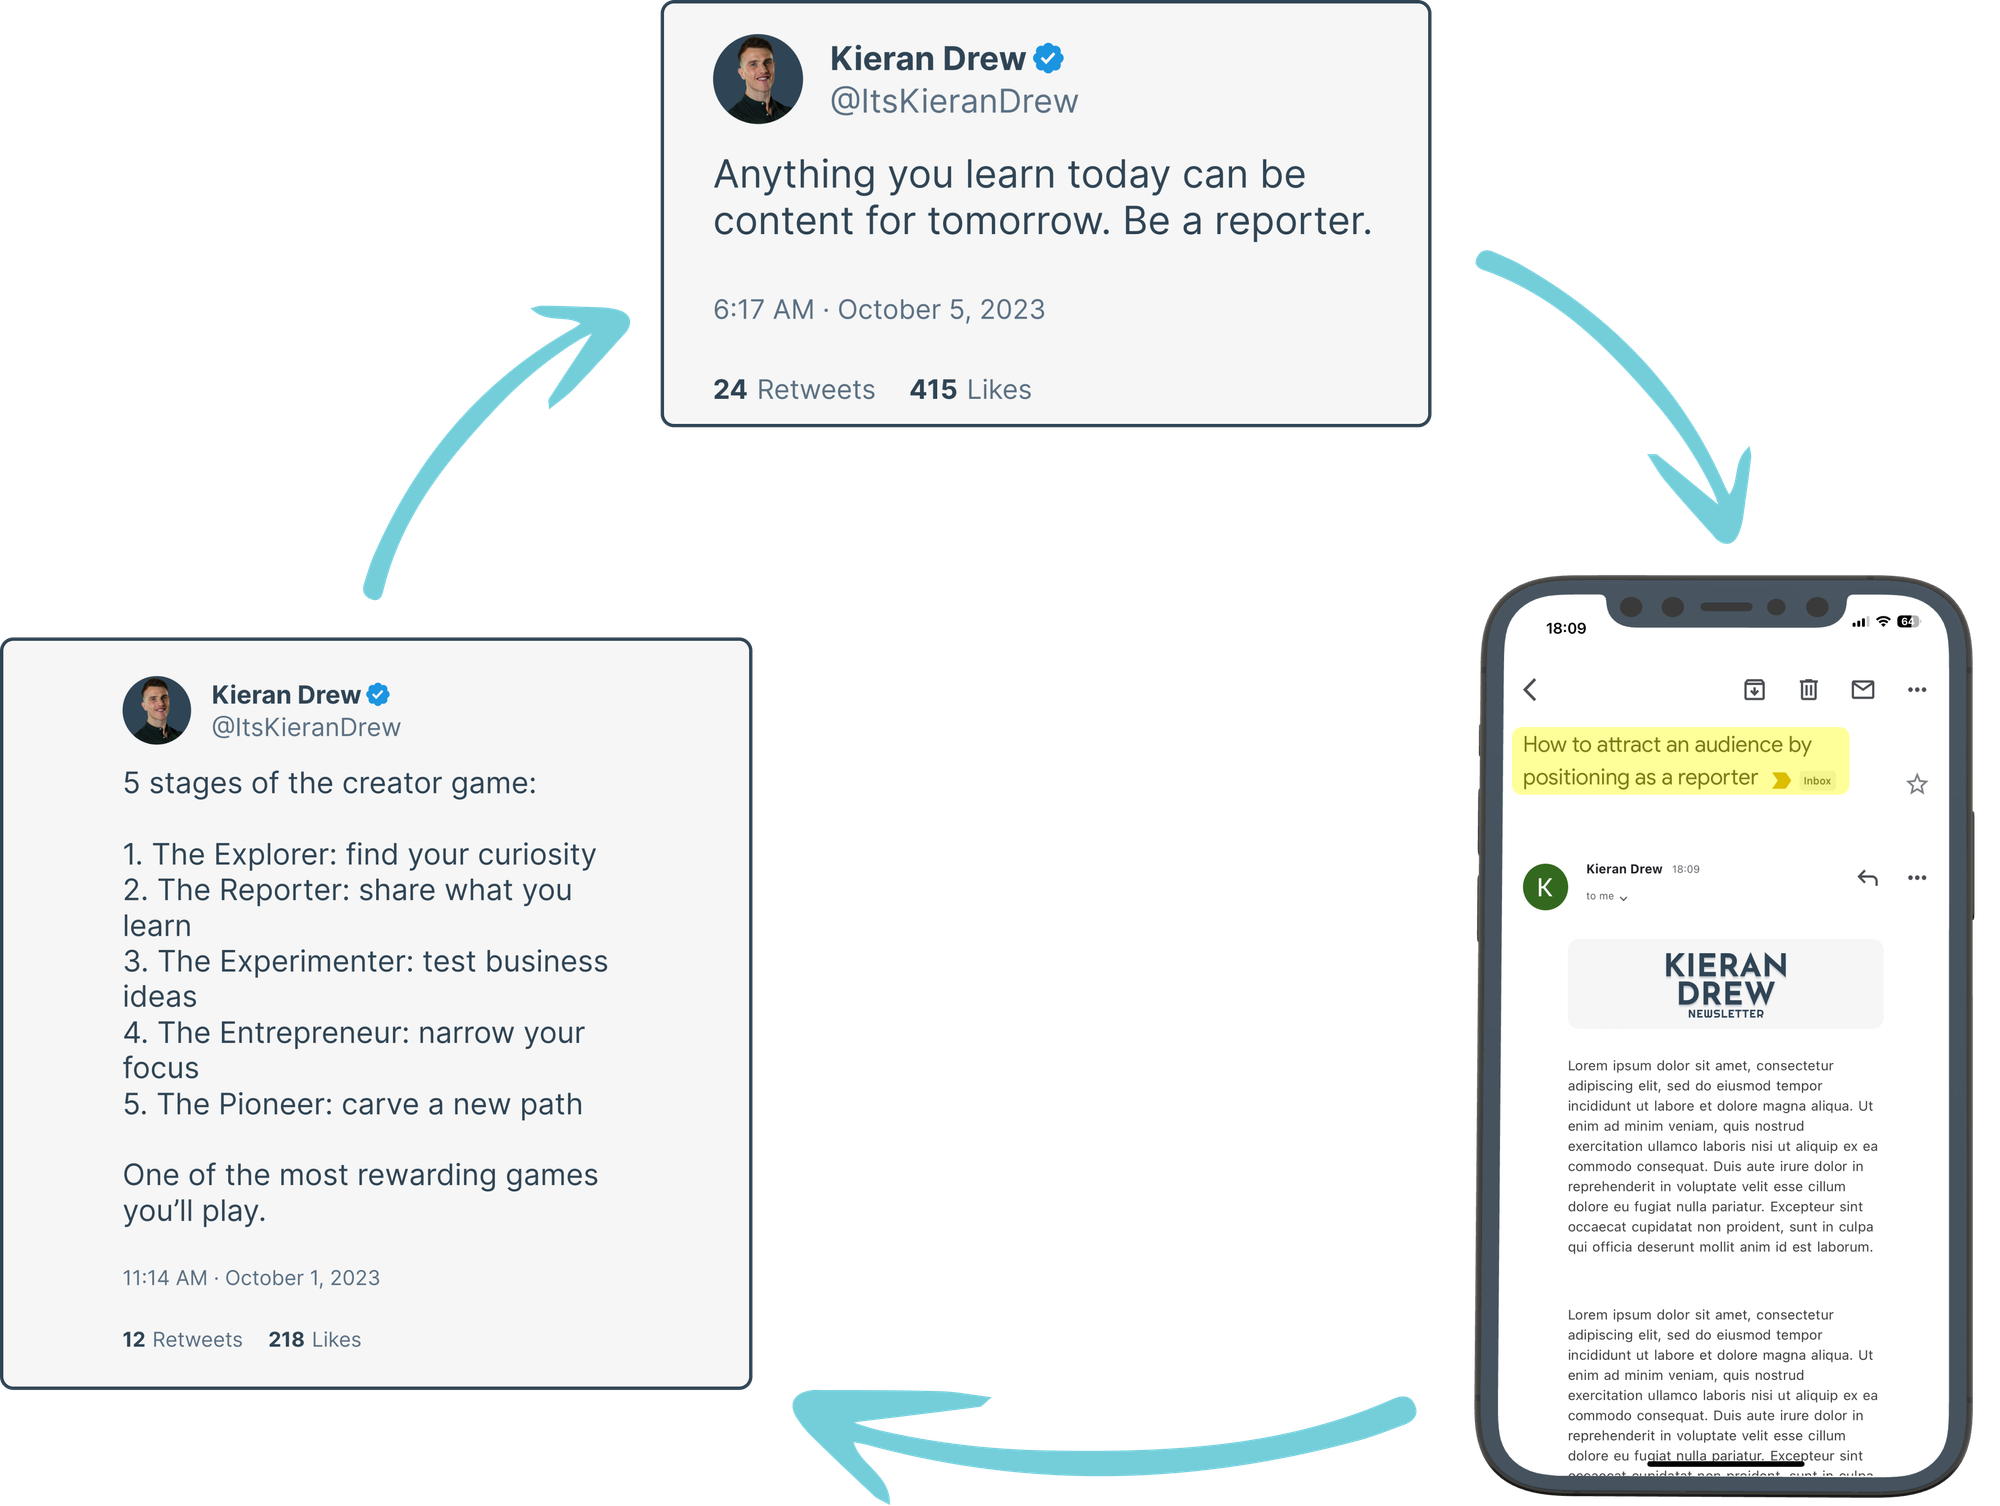The image size is (2000, 1506).
Task: Open profile photo on creator game tweet
Action: (157, 710)
